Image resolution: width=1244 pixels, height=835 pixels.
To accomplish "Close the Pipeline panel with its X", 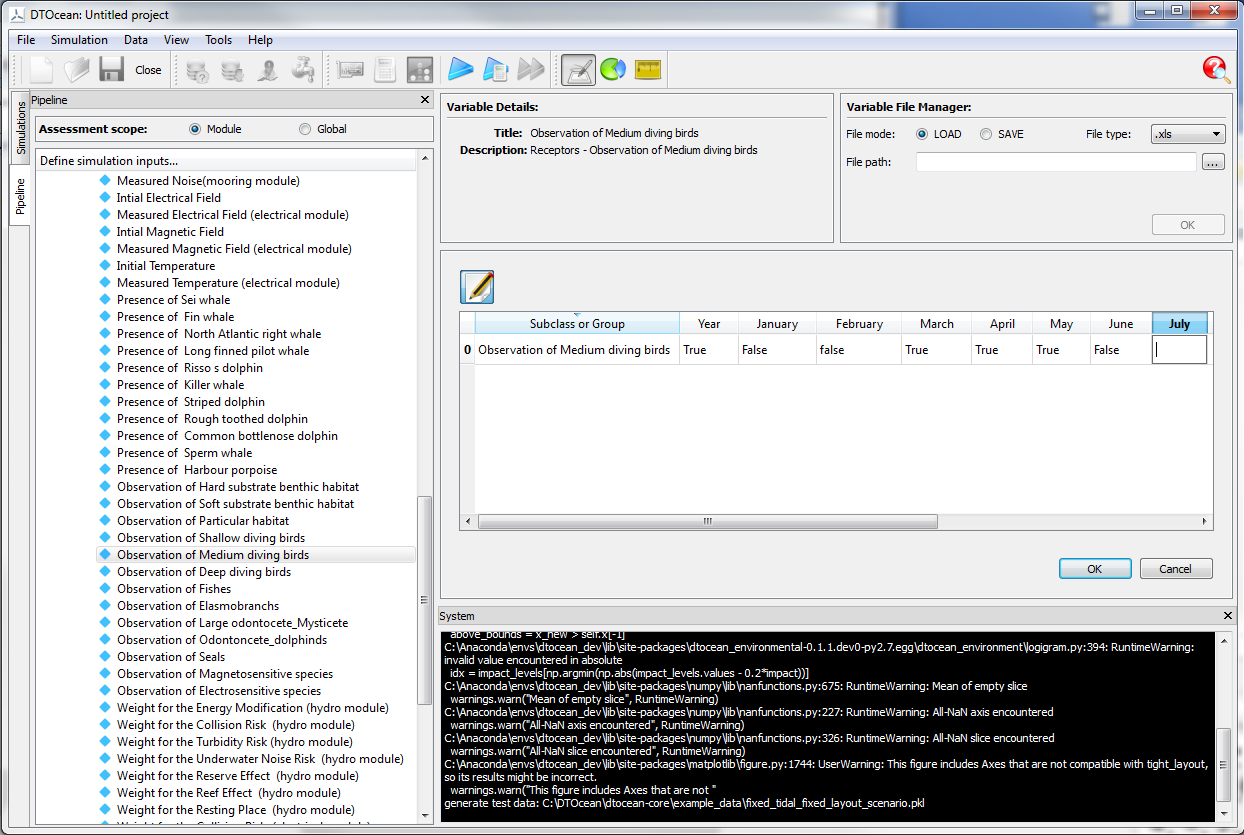I will pos(425,99).
